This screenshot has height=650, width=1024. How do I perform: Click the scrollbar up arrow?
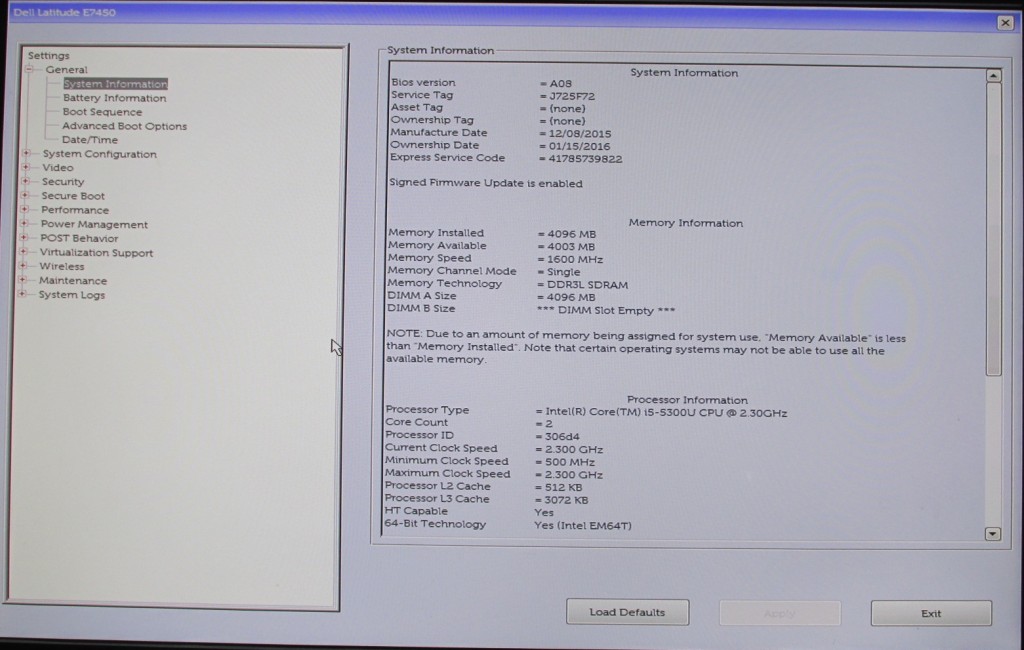(x=993, y=76)
